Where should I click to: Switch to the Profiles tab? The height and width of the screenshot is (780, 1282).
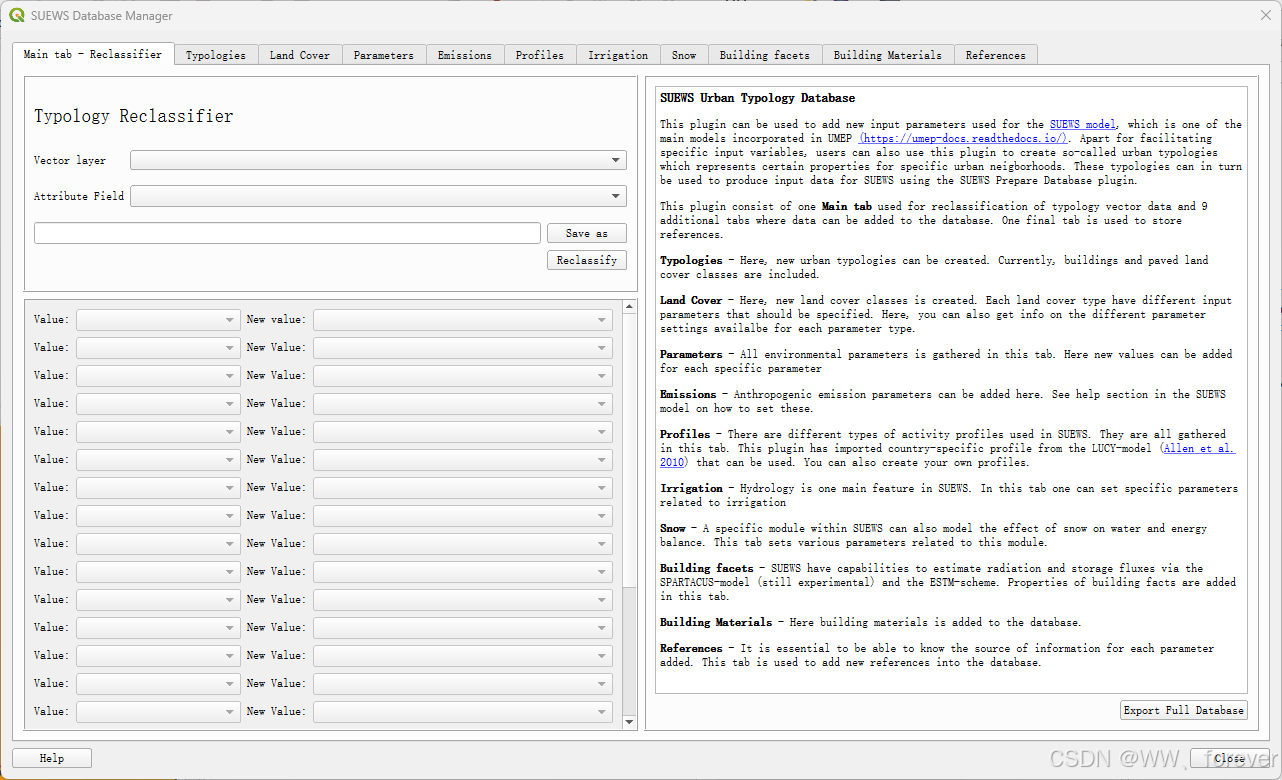coord(540,55)
